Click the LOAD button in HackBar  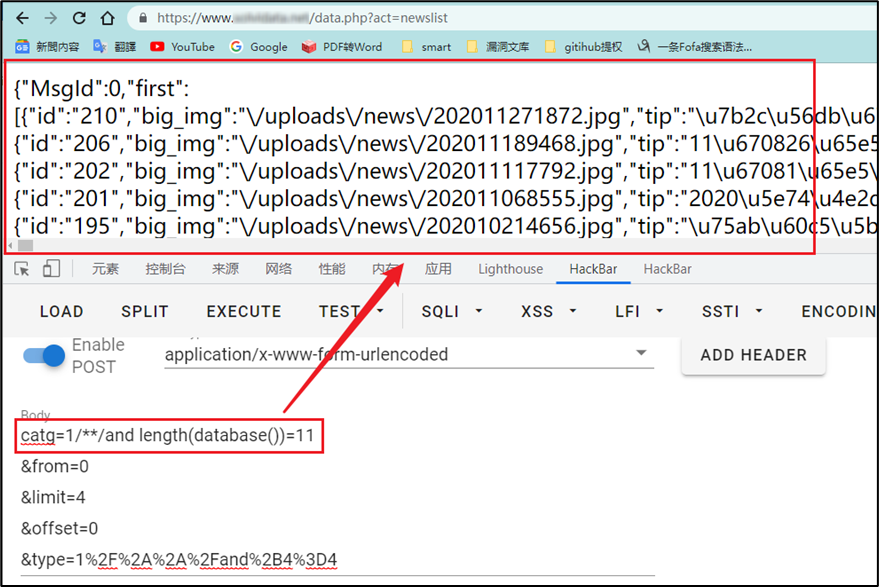[x=62, y=312]
